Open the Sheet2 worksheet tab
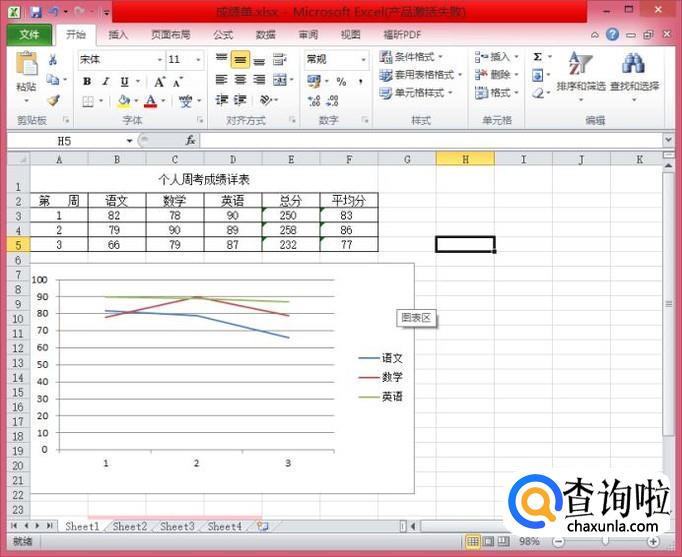Viewport: 682px width, 557px height. click(x=129, y=526)
